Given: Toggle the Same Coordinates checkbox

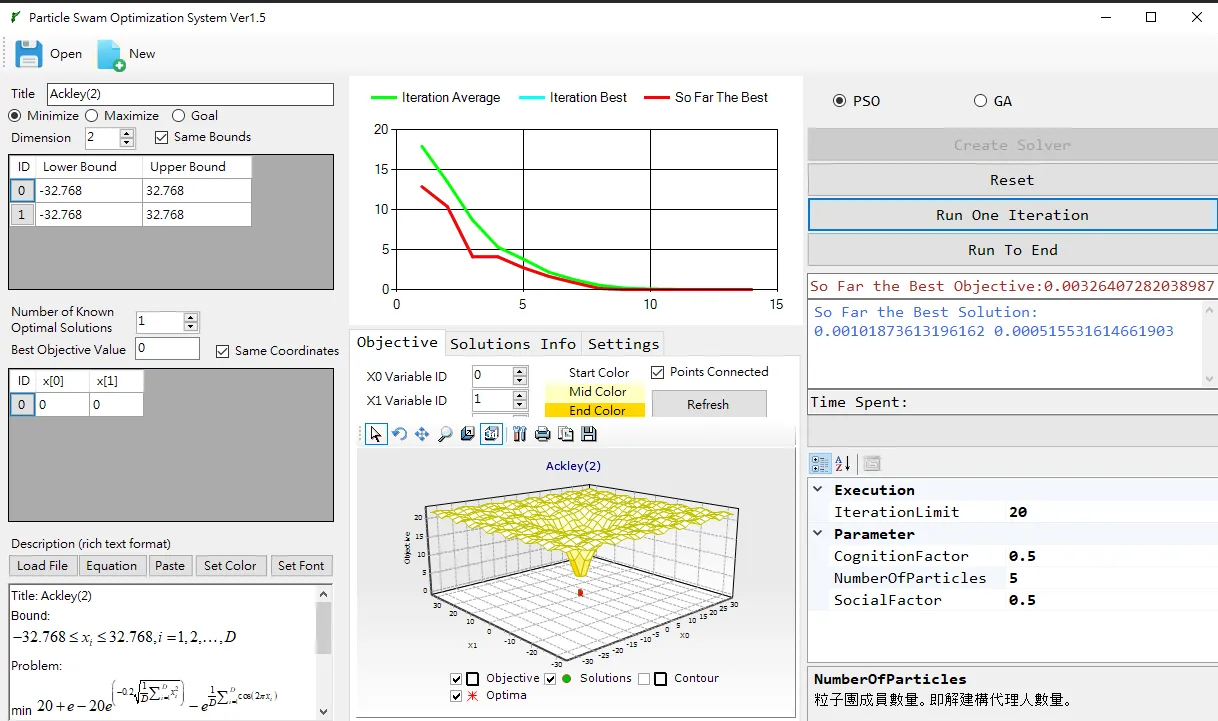Looking at the screenshot, I should (x=223, y=351).
